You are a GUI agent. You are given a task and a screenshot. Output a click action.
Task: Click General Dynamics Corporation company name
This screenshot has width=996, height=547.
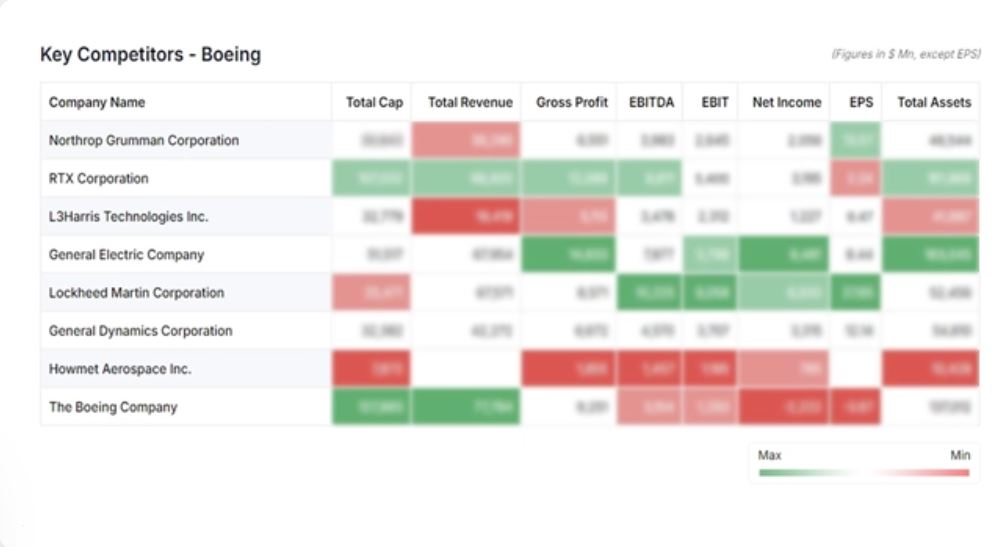pos(140,331)
